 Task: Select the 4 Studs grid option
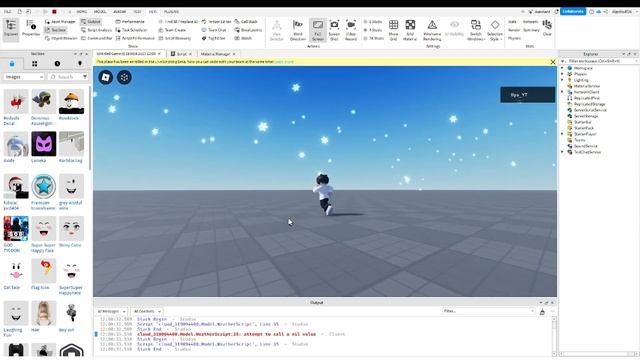(373, 30)
